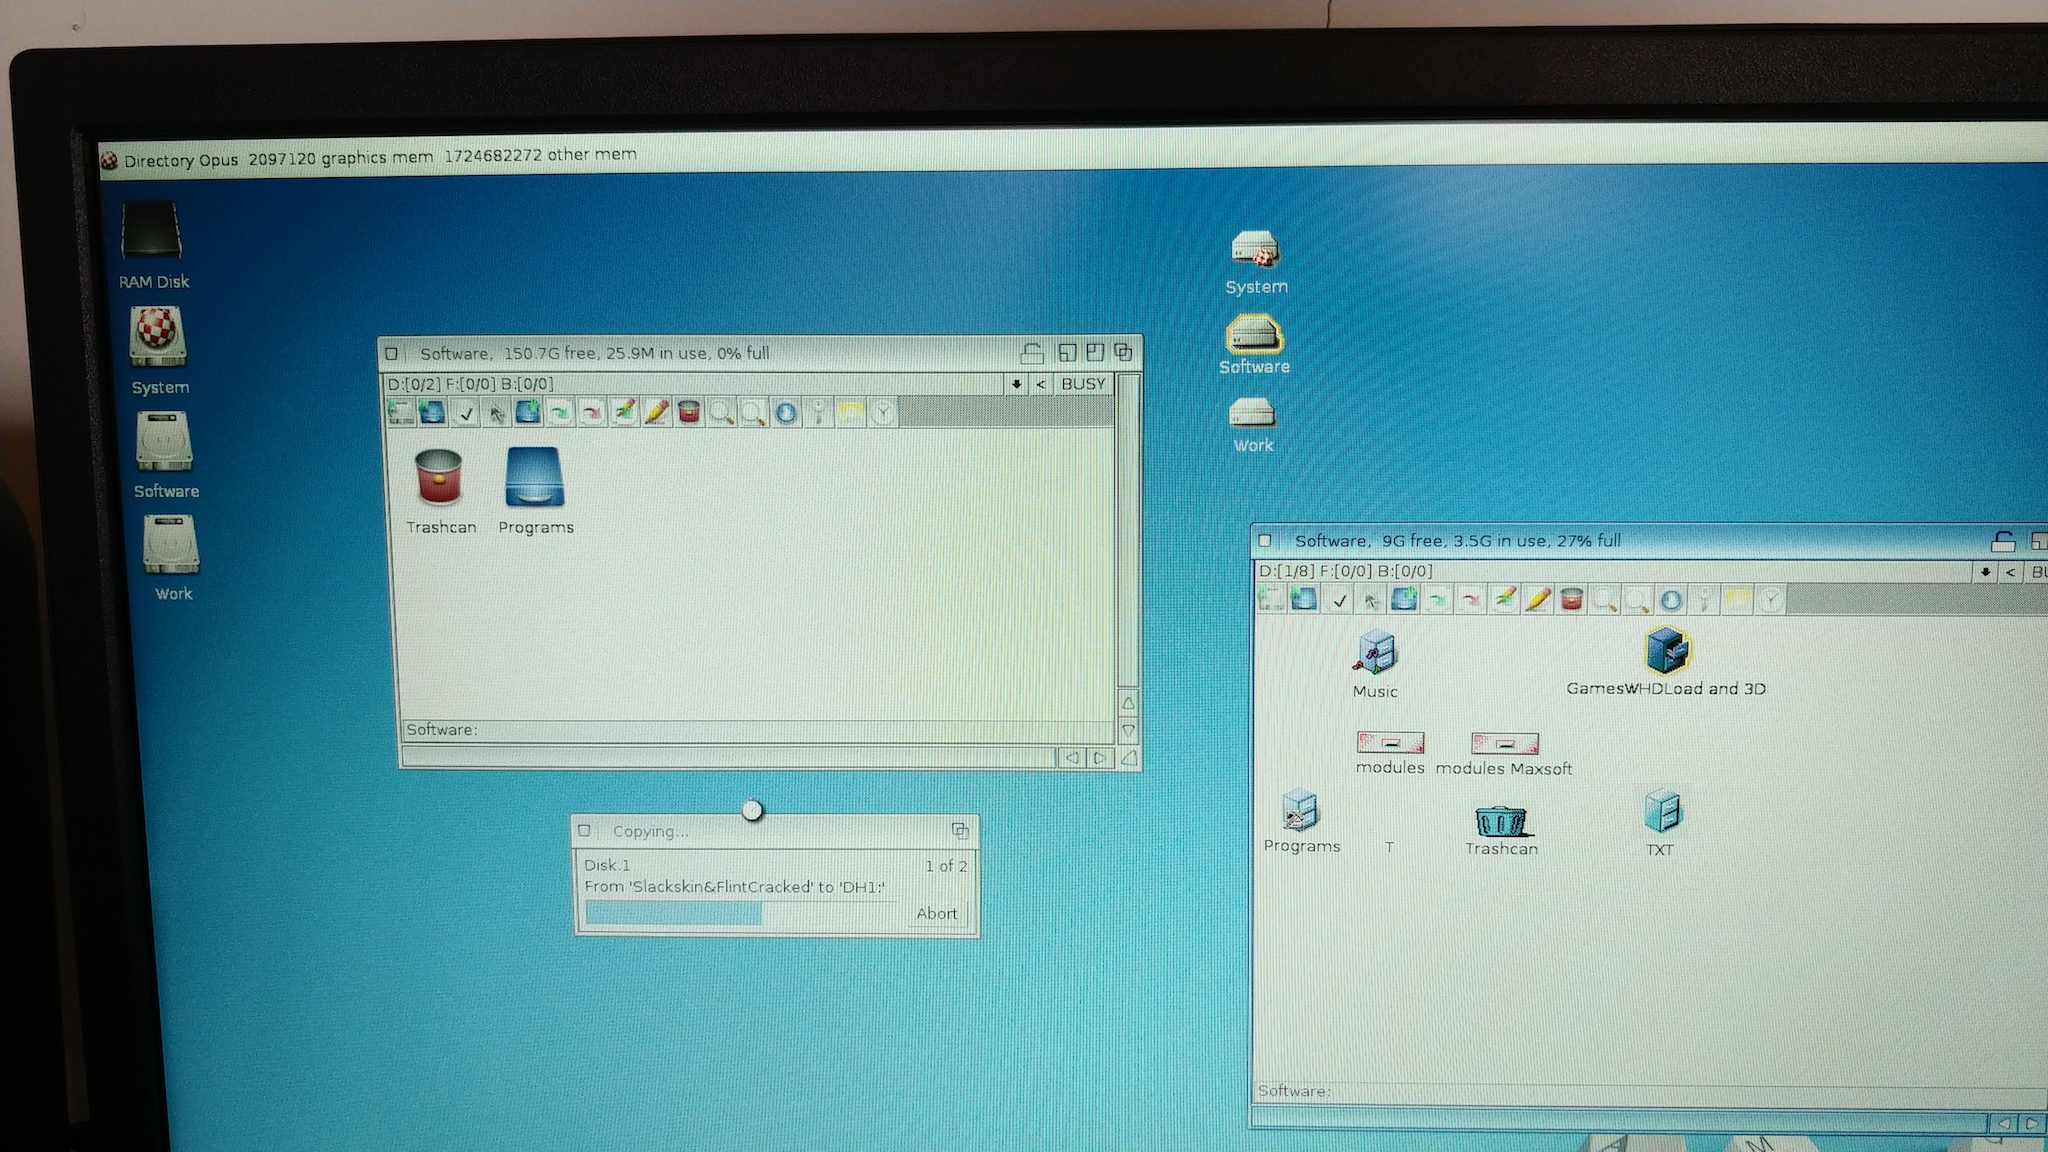Click the arrow pointer tool in the left window toolbar
Image resolution: width=2048 pixels, height=1152 pixels.
(x=497, y=412)
